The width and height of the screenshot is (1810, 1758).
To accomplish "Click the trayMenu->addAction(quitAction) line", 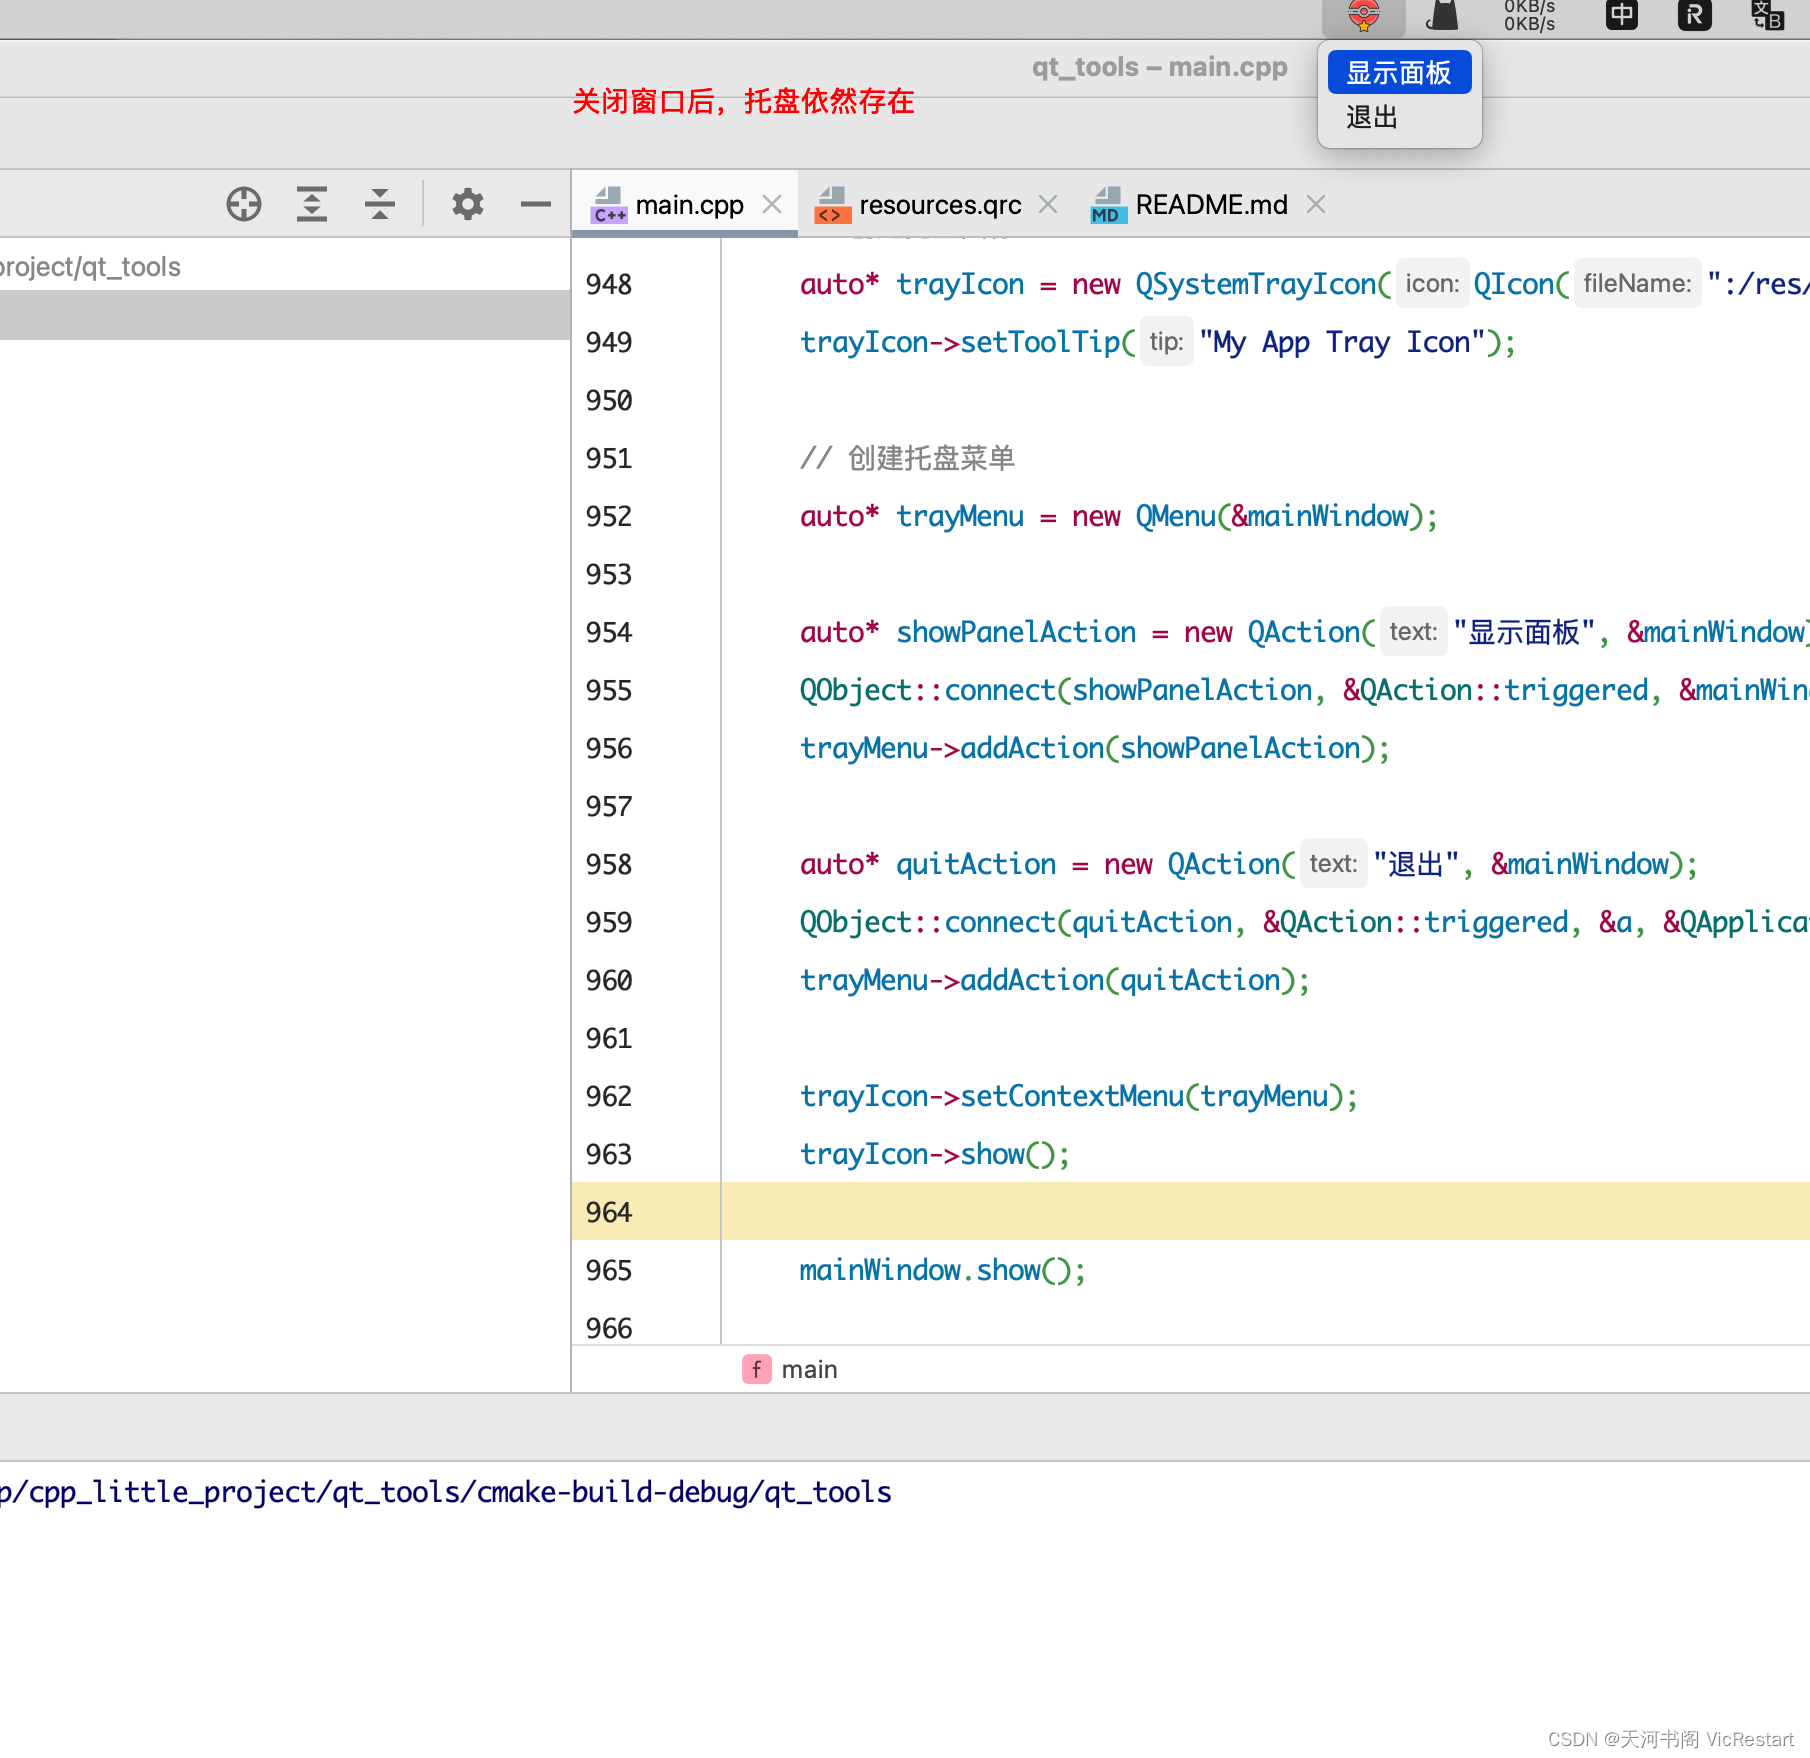I will click(1055, 980).
